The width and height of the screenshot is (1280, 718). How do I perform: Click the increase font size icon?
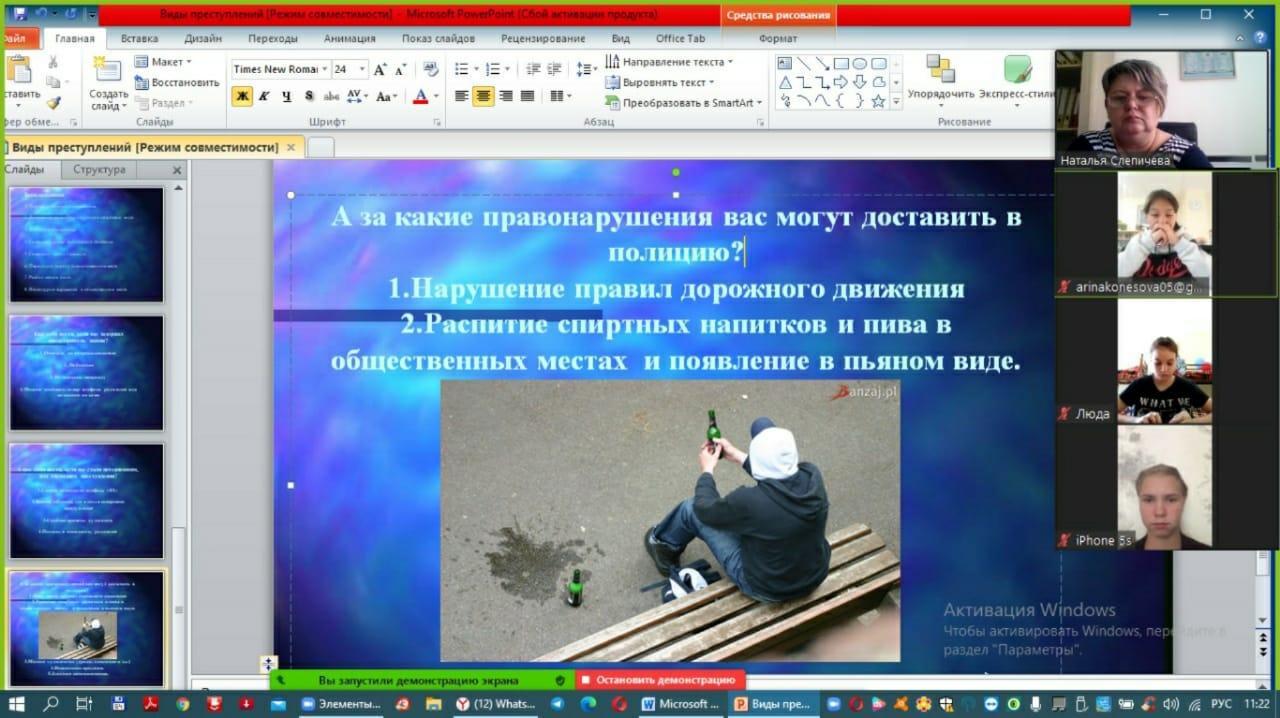click(x=380, y=70)
